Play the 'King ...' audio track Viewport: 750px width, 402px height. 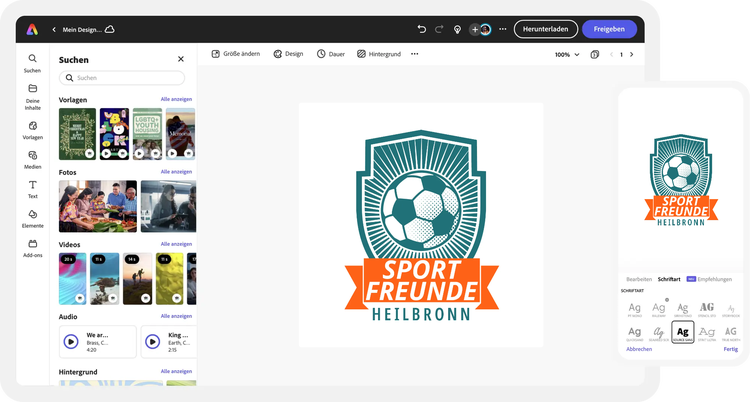pyautogui.click(x=153, y=342)
